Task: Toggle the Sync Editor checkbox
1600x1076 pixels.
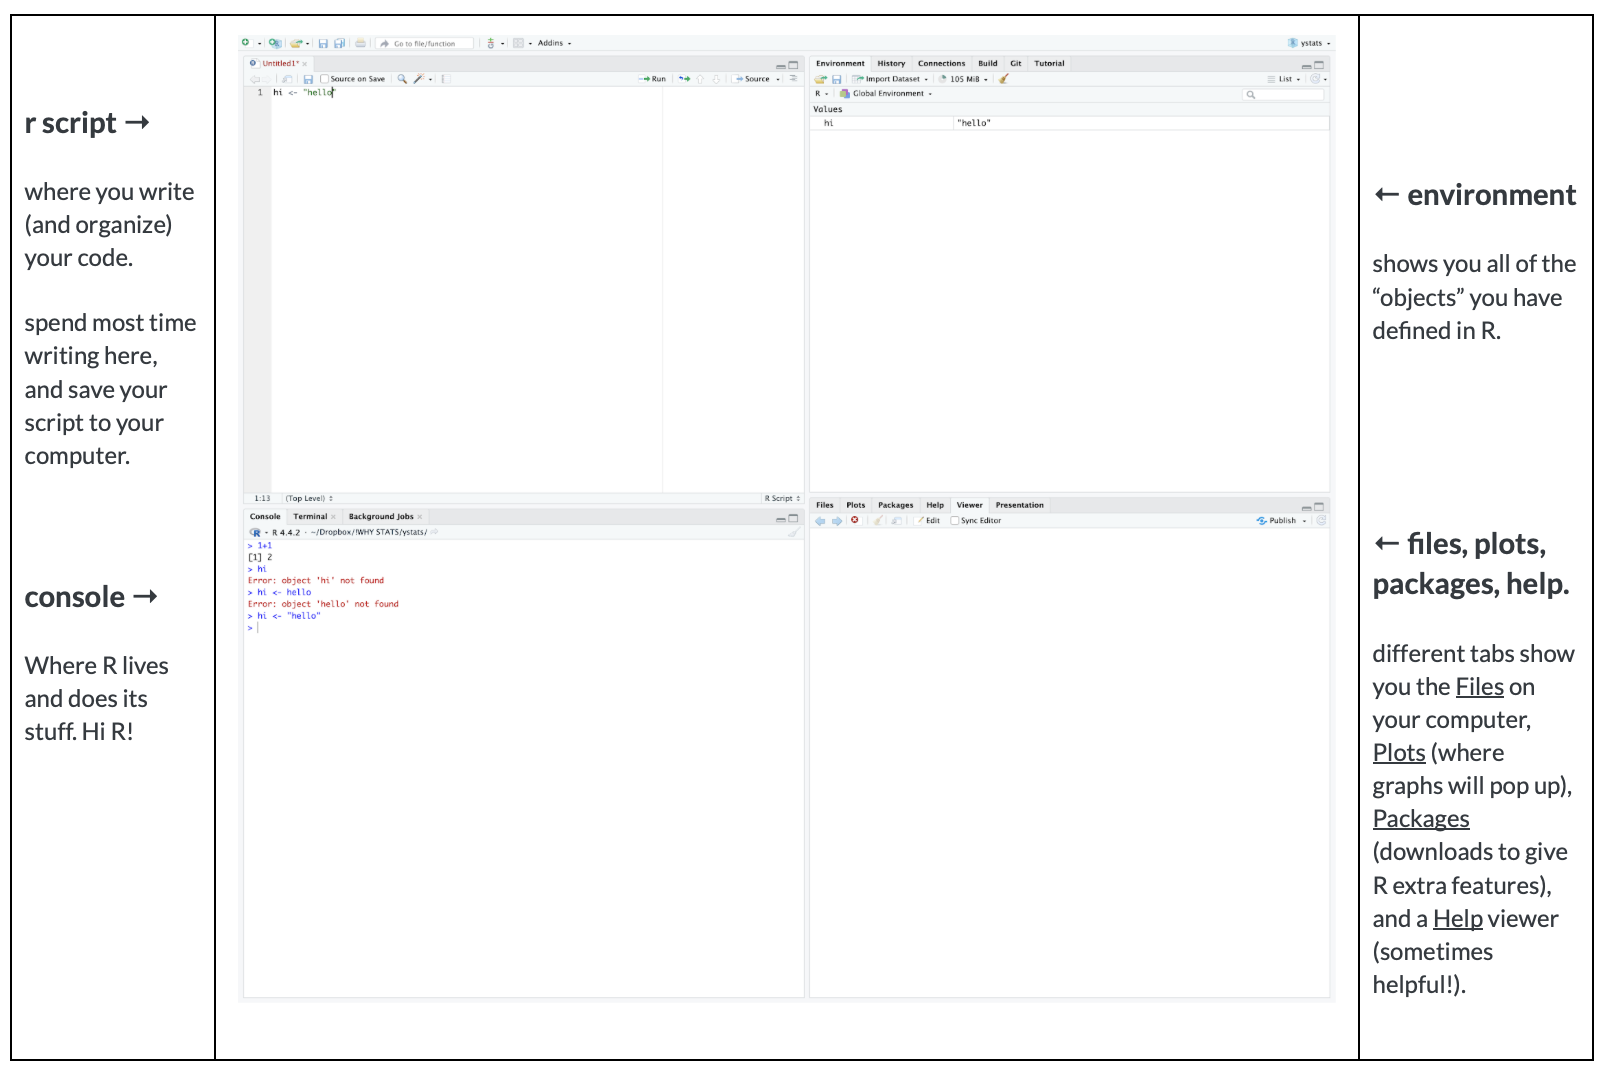Action: pos(955,521)
